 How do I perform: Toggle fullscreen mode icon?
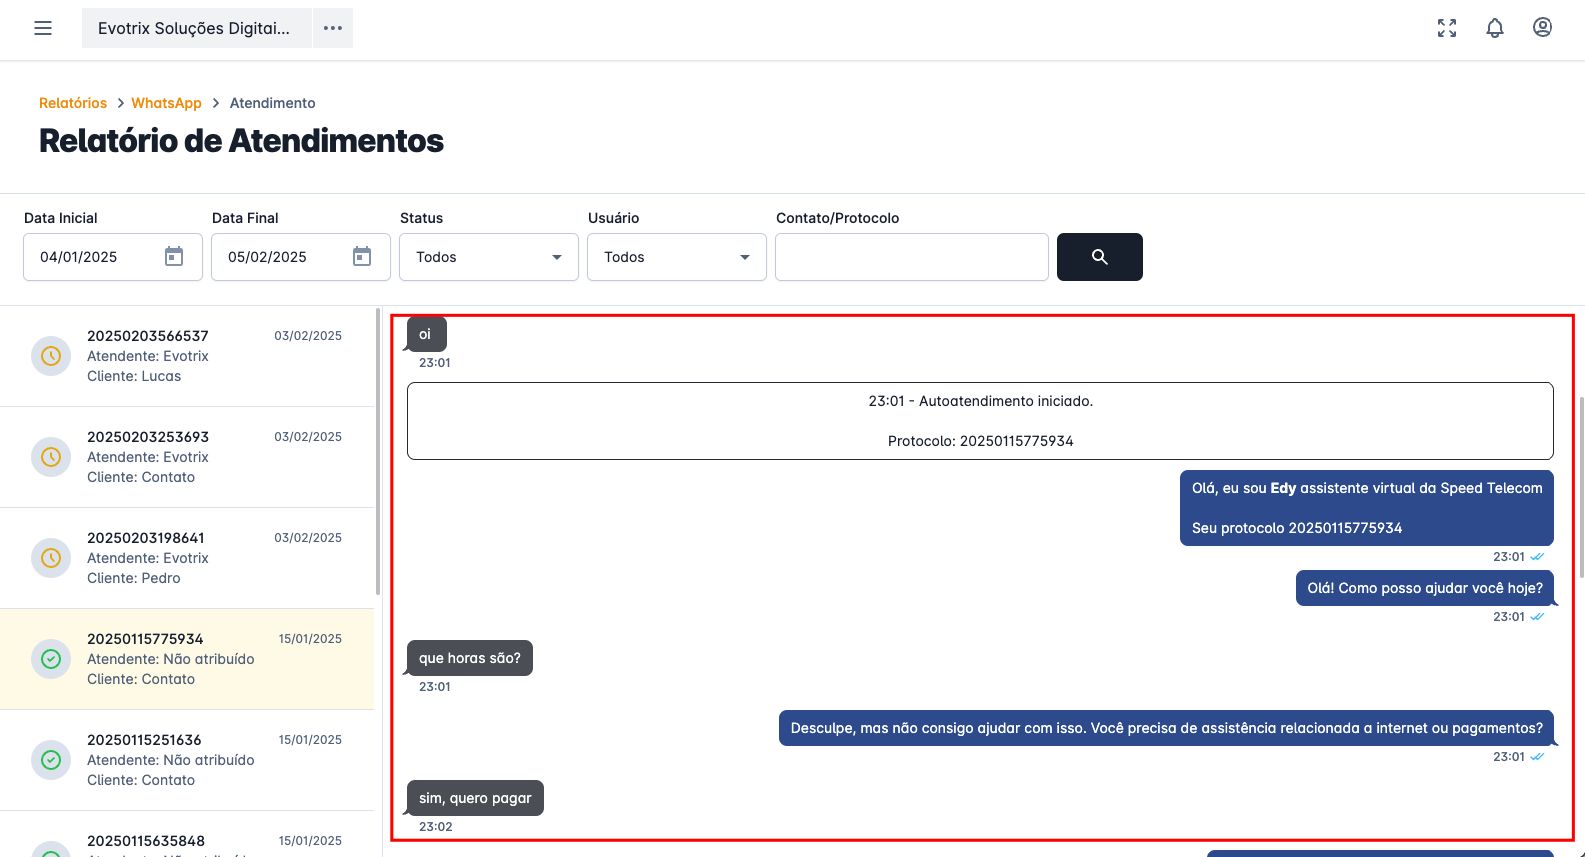tap(1447, 28)
